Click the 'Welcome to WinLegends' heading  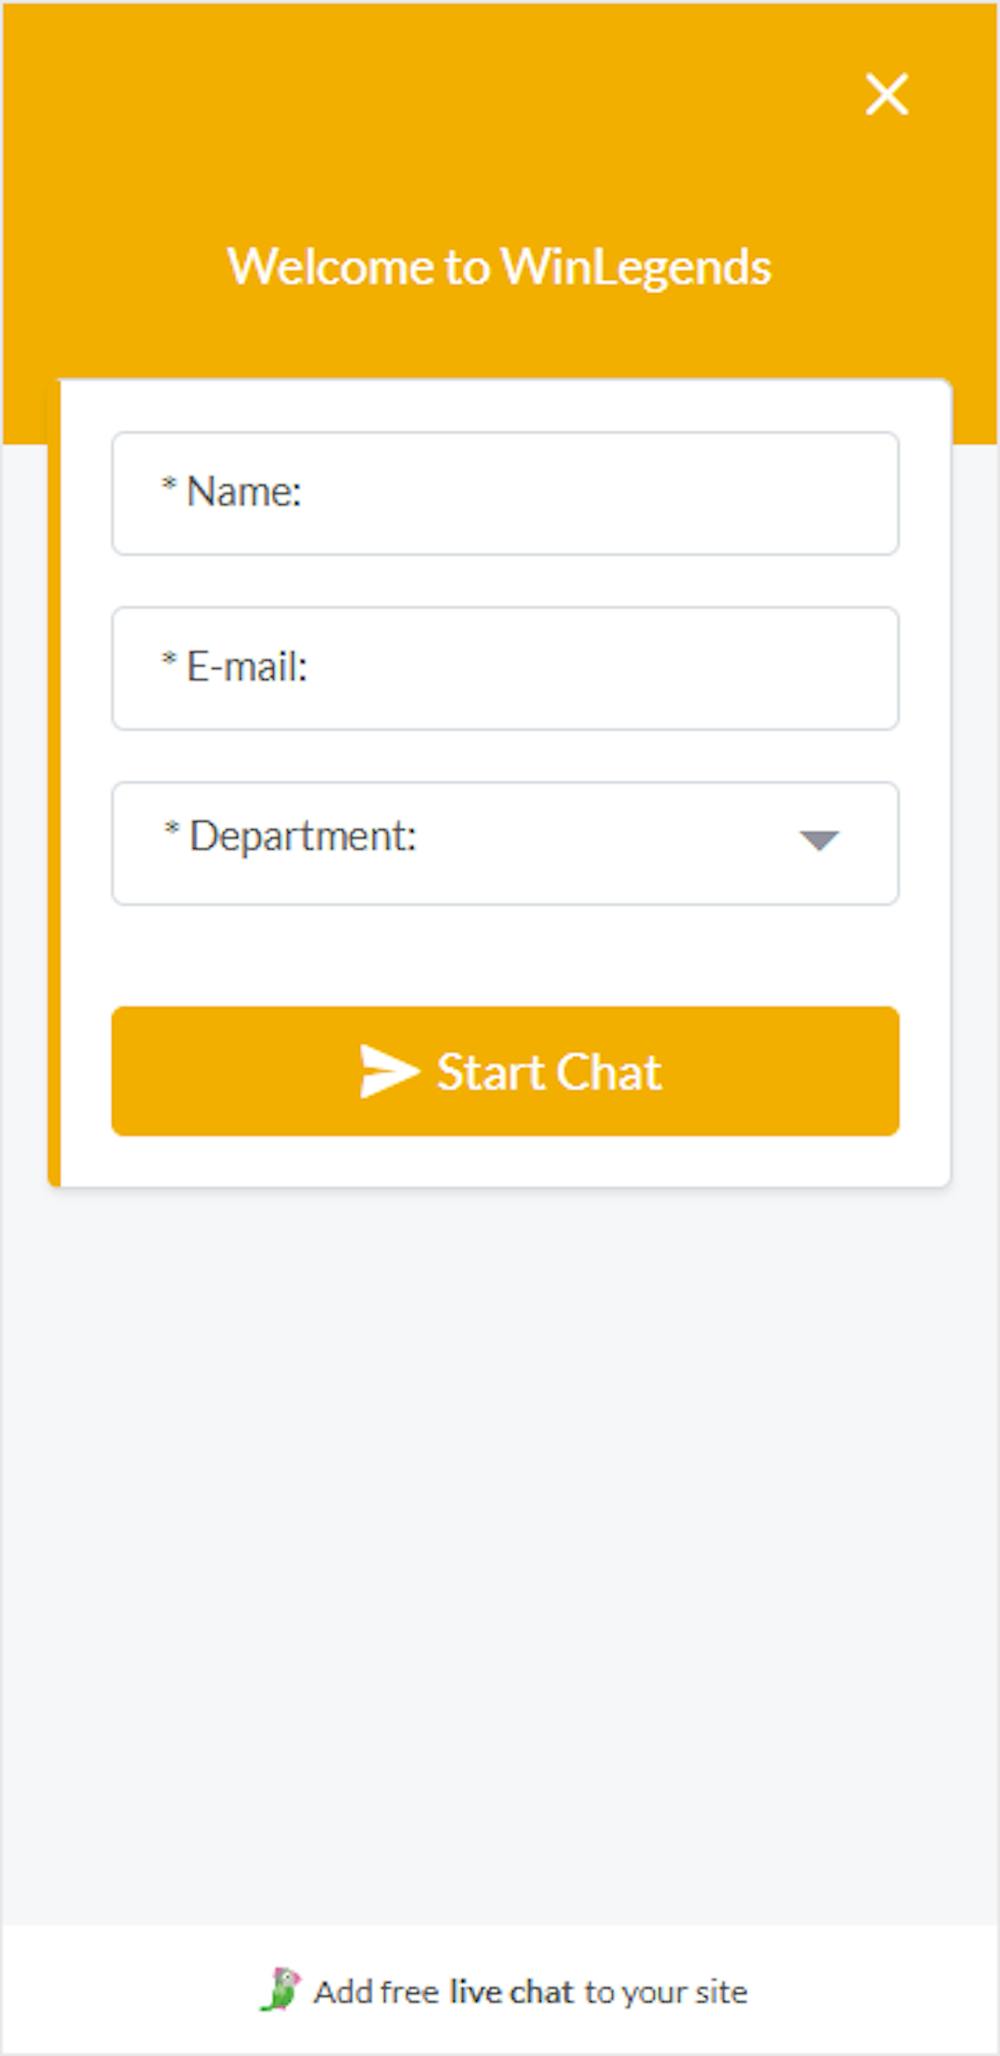point(499,267)
